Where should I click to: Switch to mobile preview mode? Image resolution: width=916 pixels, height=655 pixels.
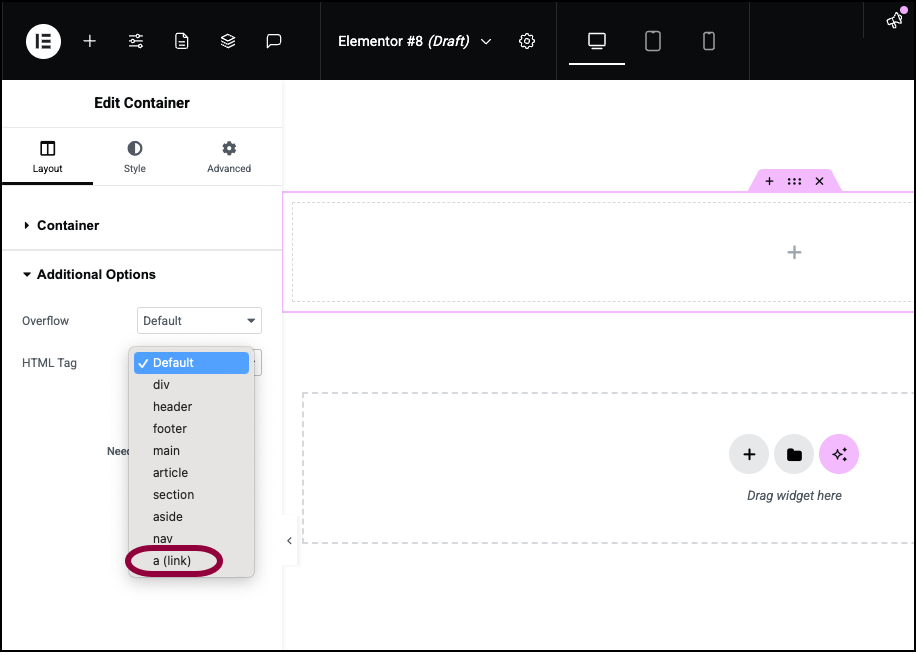(709, 41)
